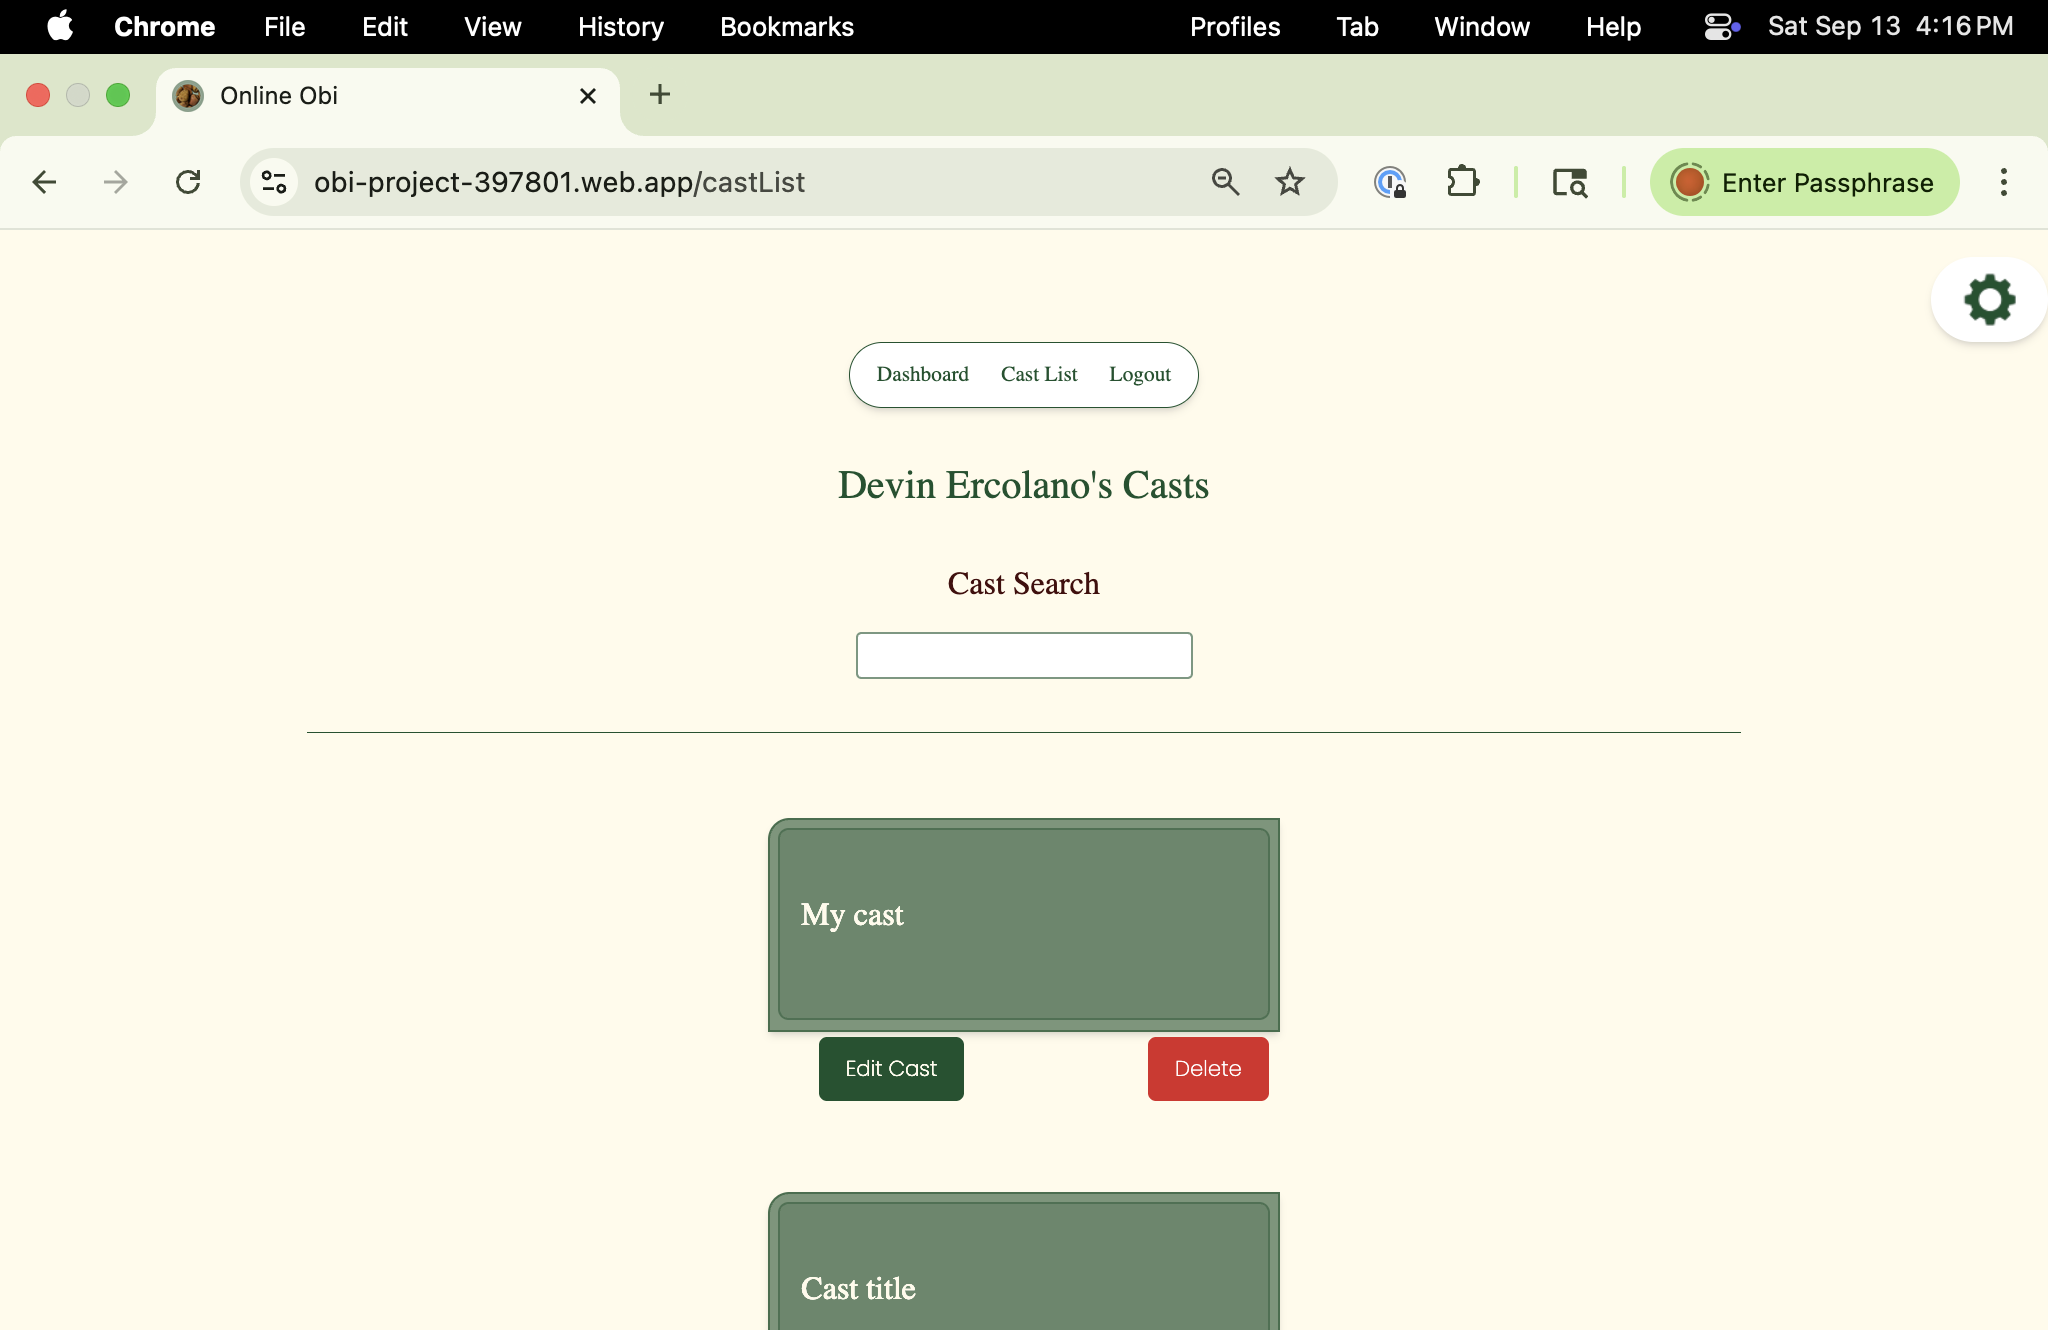Delete the My cast entry
Image resolution: width=2048 pixels, height=1330 pixels.
pyautogui.click(x=1207, y=1068)
